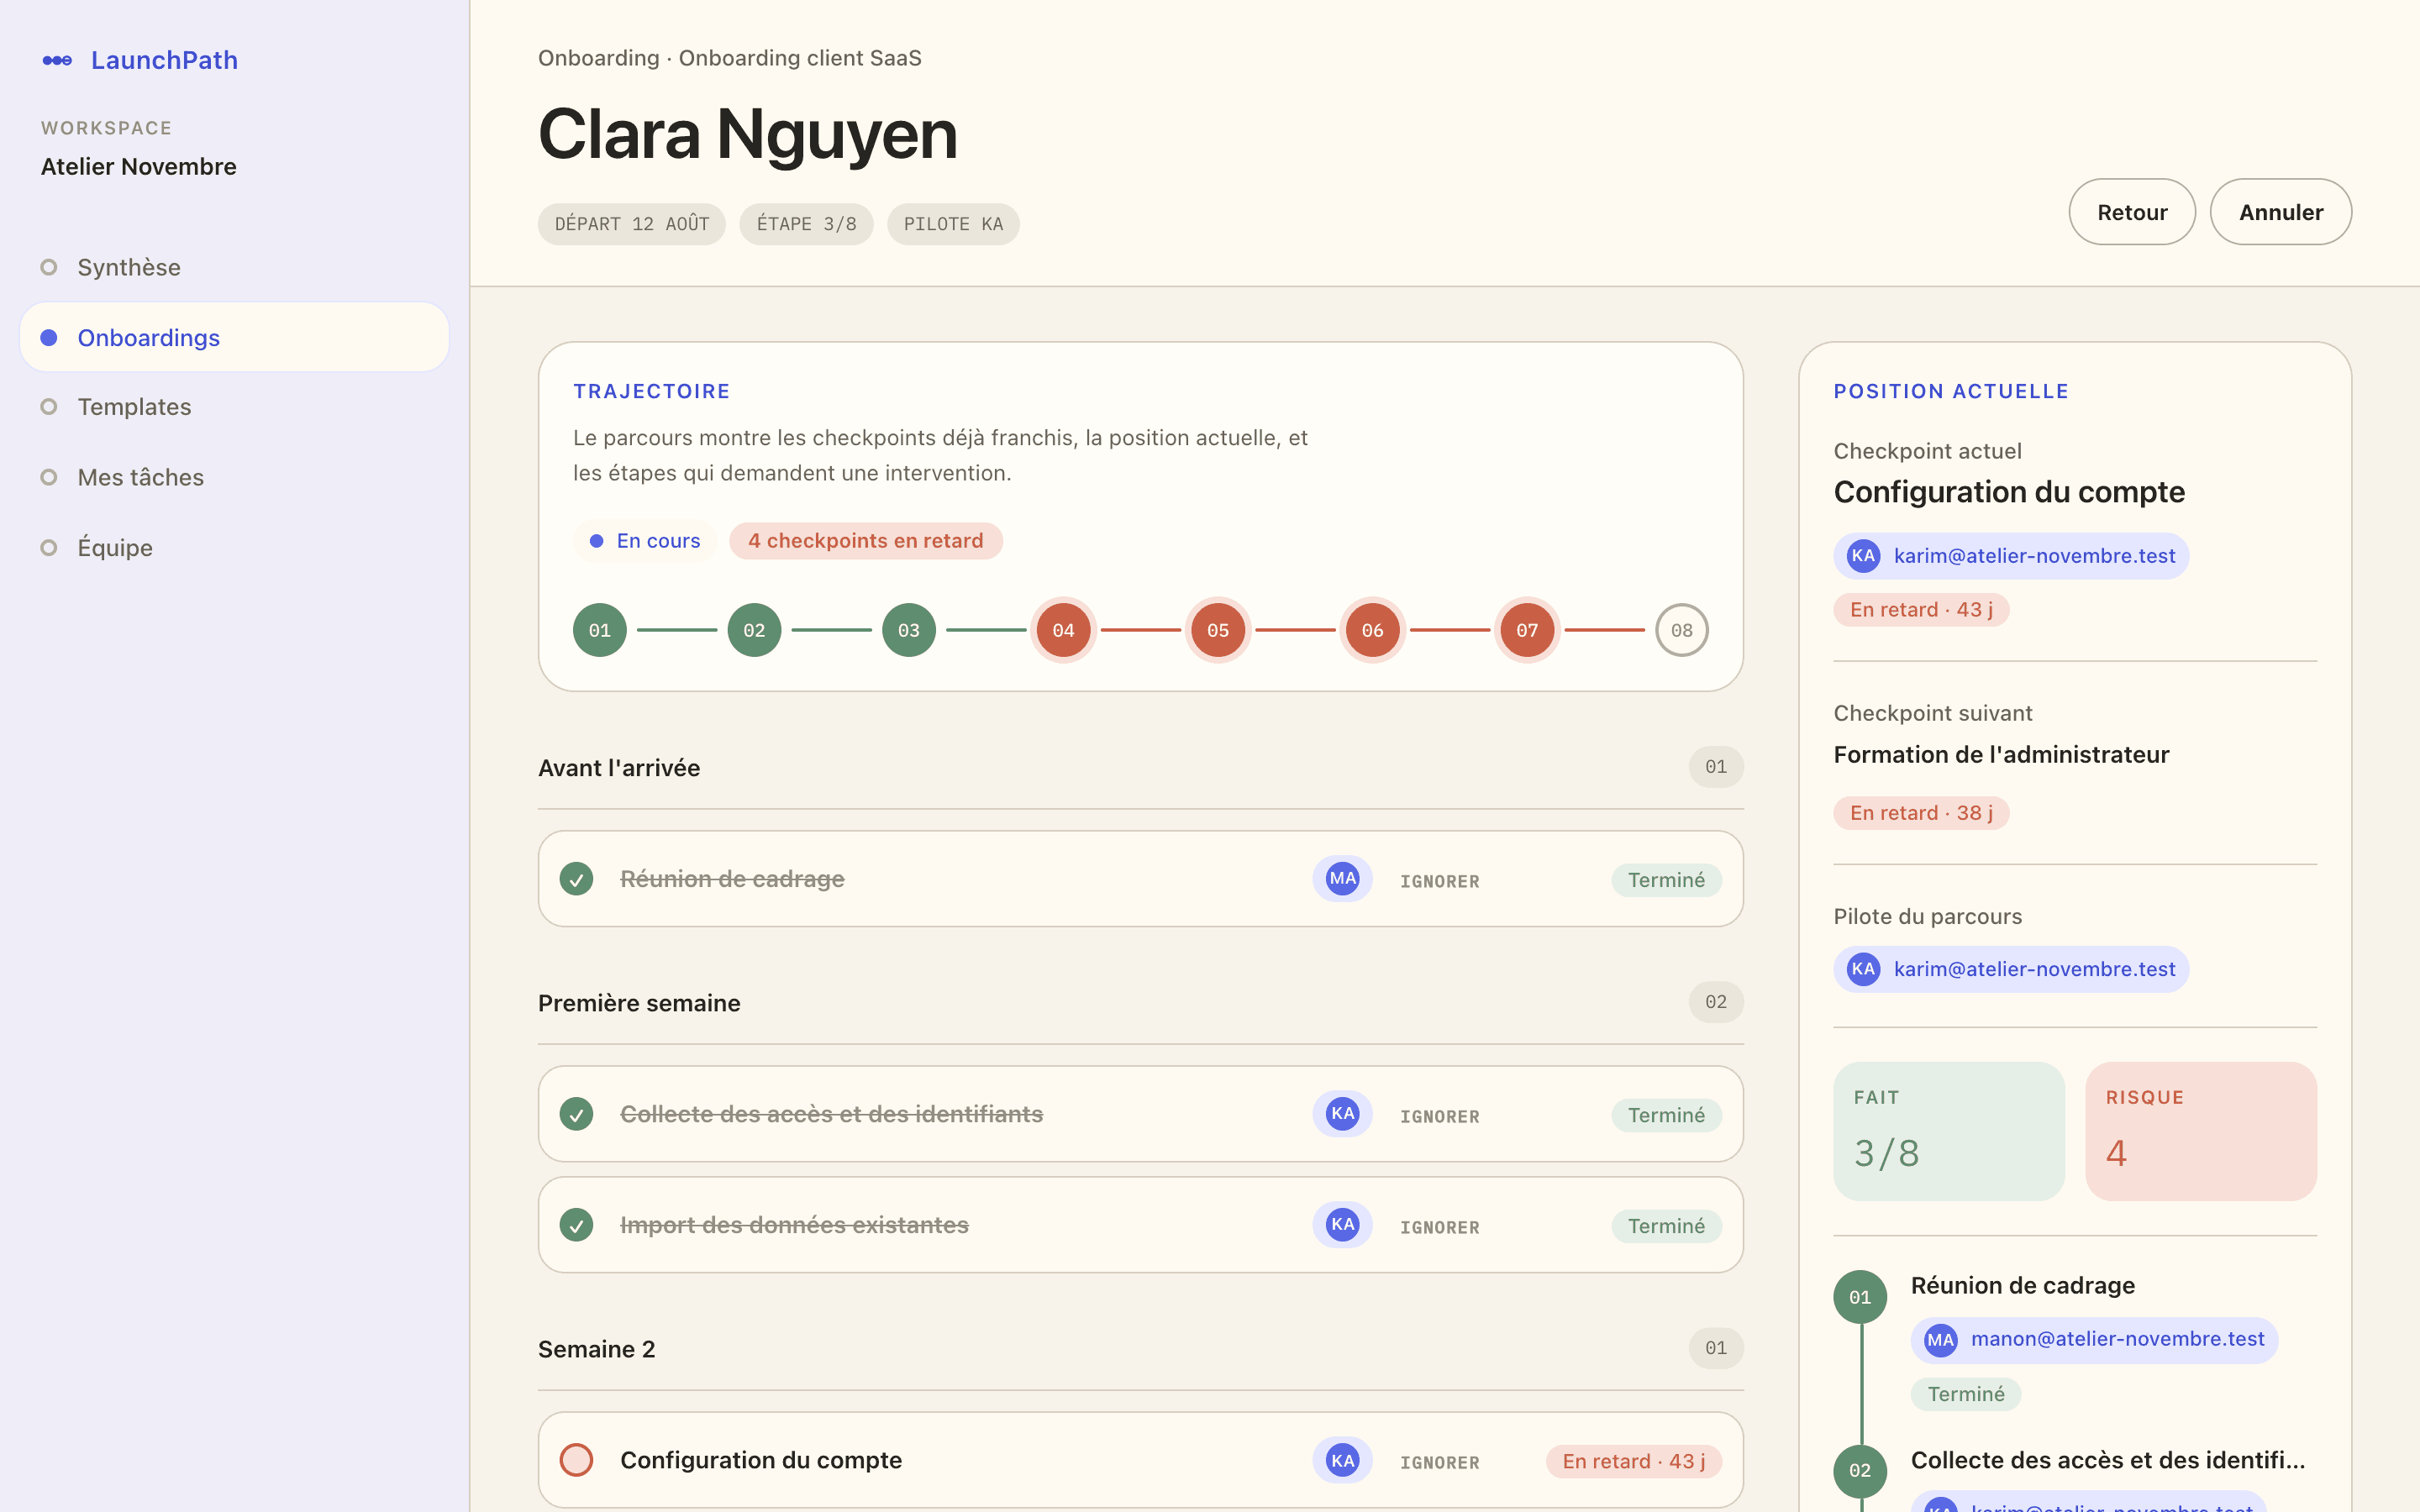
Task: Select late trajectory checkpoint 07
Action: [1527, 630]
